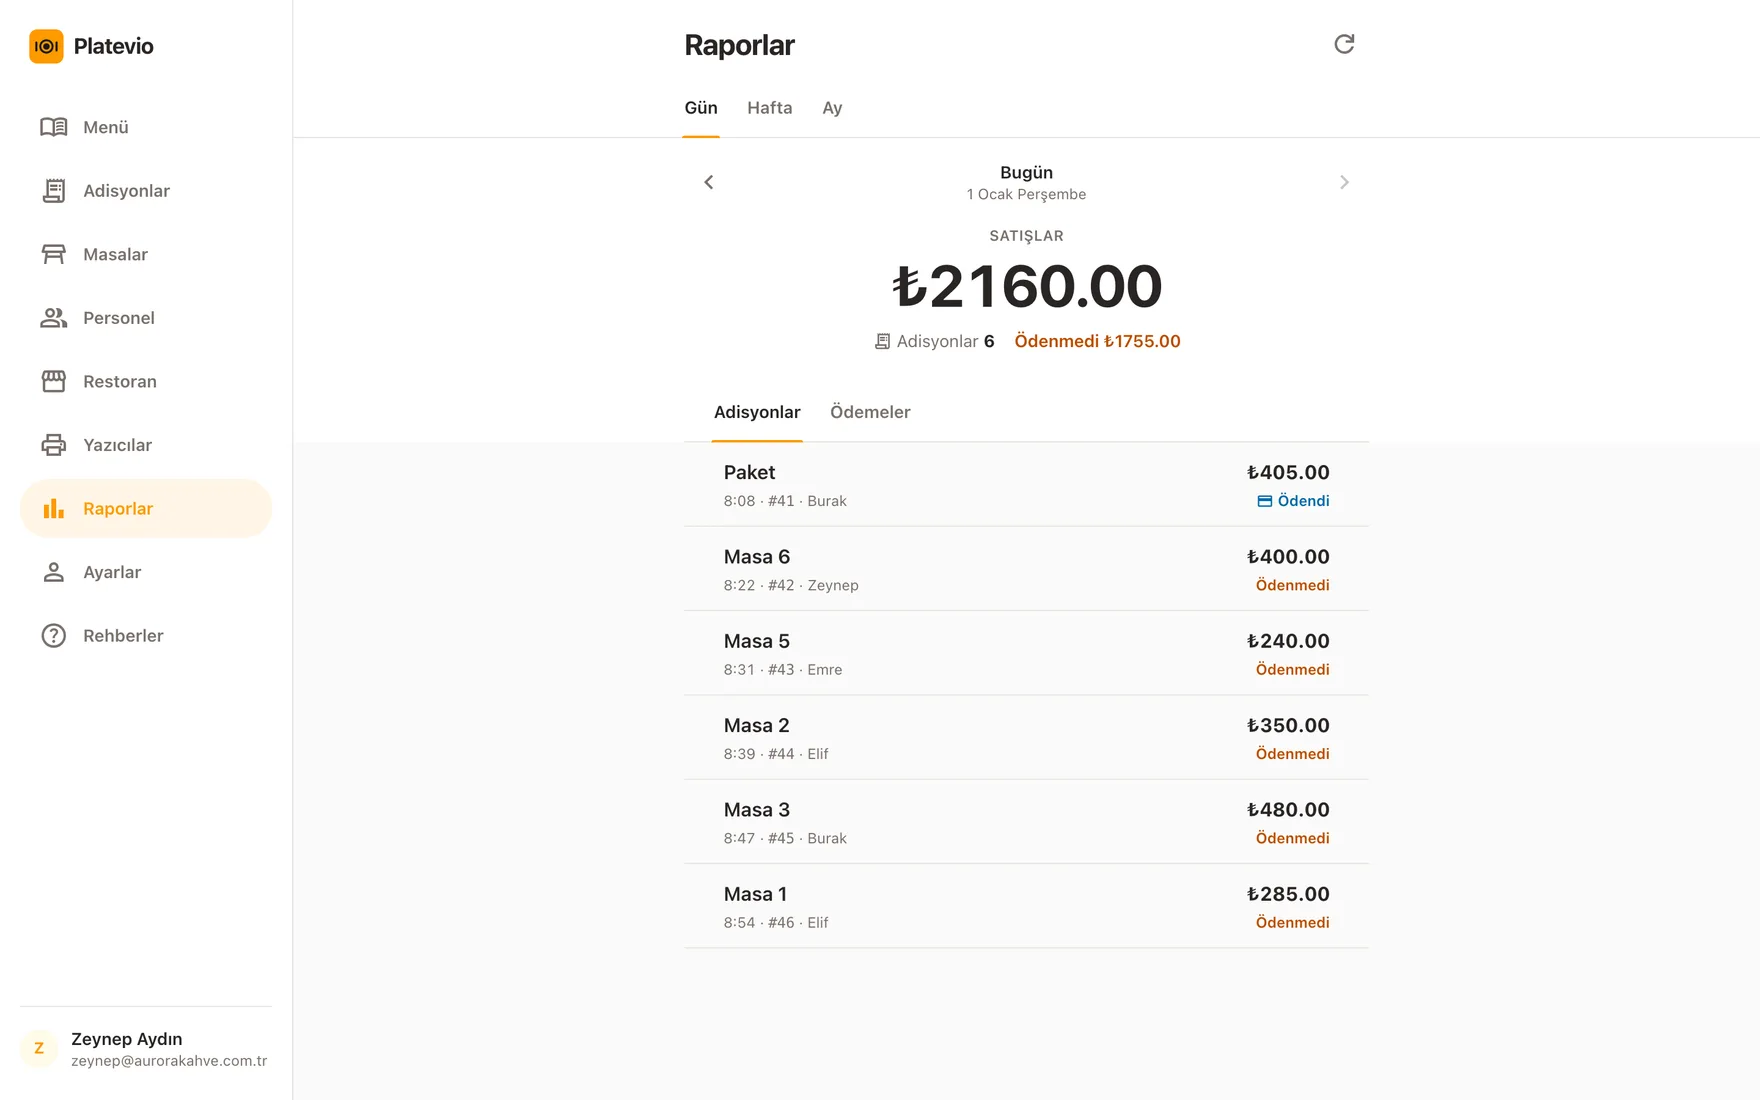Open the Masa 1 order row

click(1026, 906)
